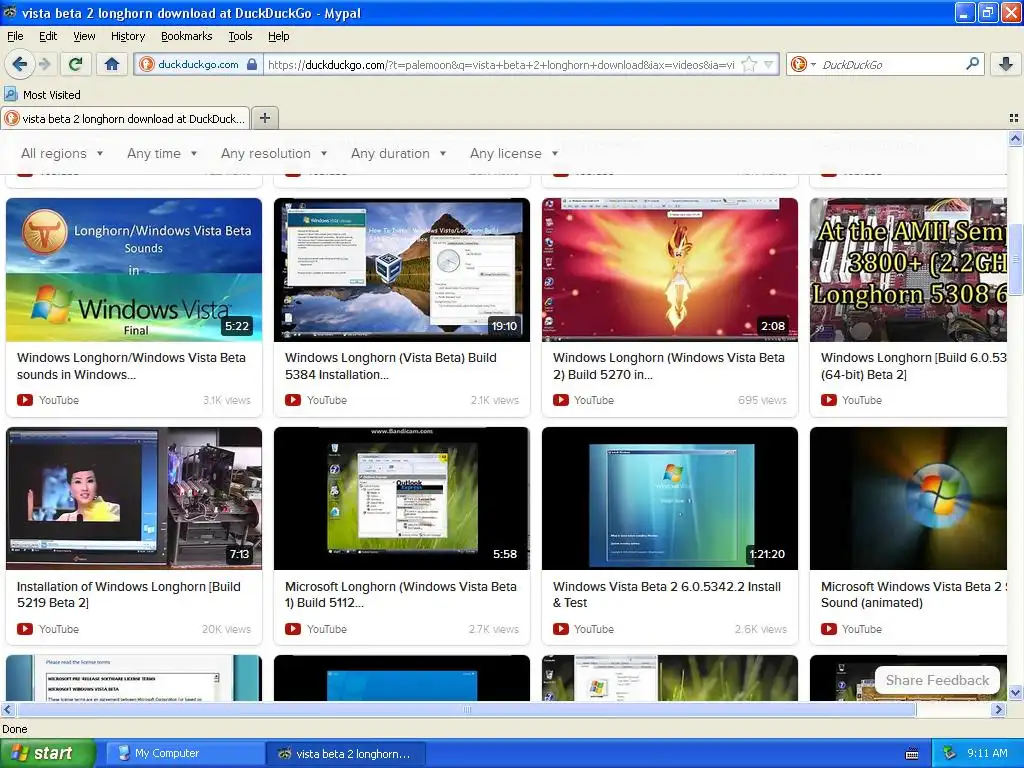The width and height of the screenshot is (1024, 768).
Task: Open the address bar history dropdown arrow
Action: (769, 64)
